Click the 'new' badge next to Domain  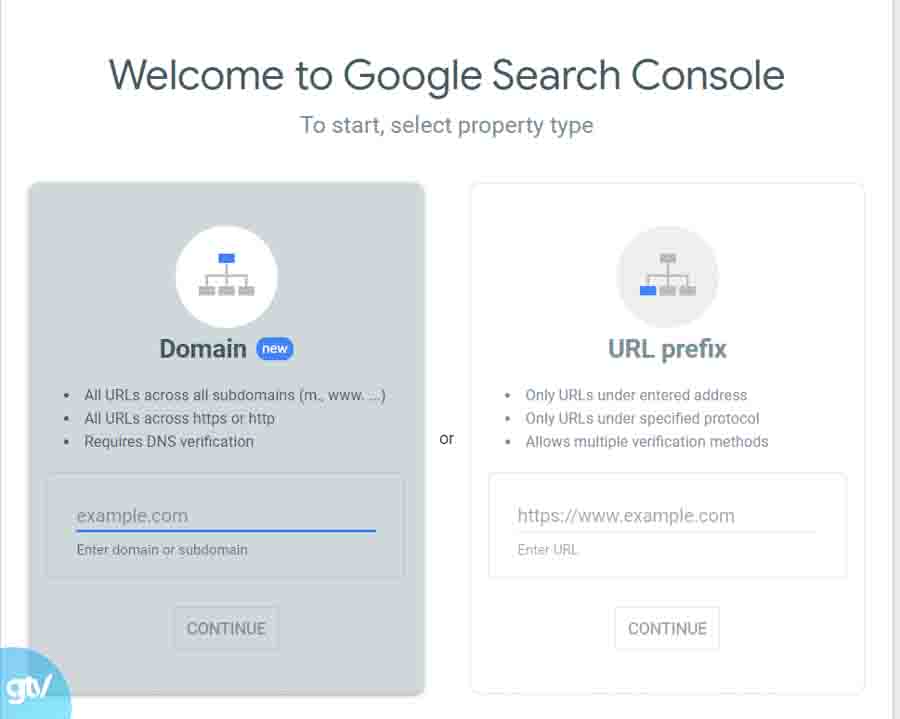[x=274, y=349]
